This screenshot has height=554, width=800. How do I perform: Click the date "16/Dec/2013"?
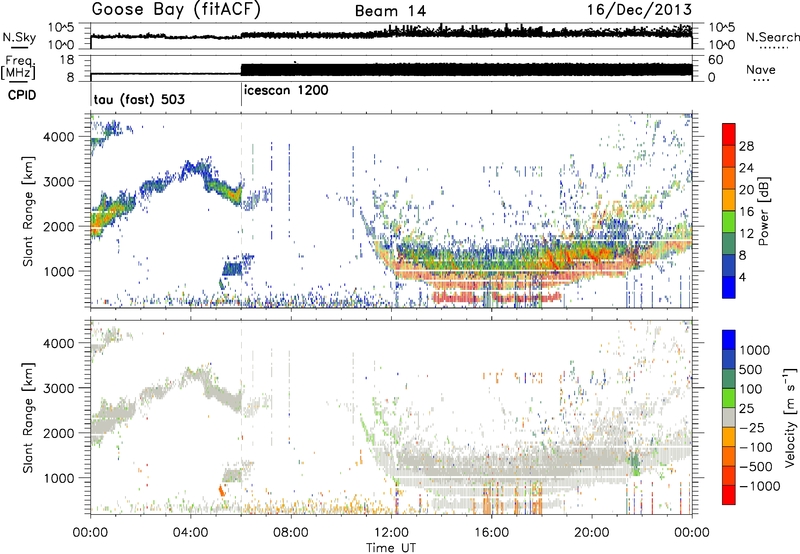[x=639, y=9]
